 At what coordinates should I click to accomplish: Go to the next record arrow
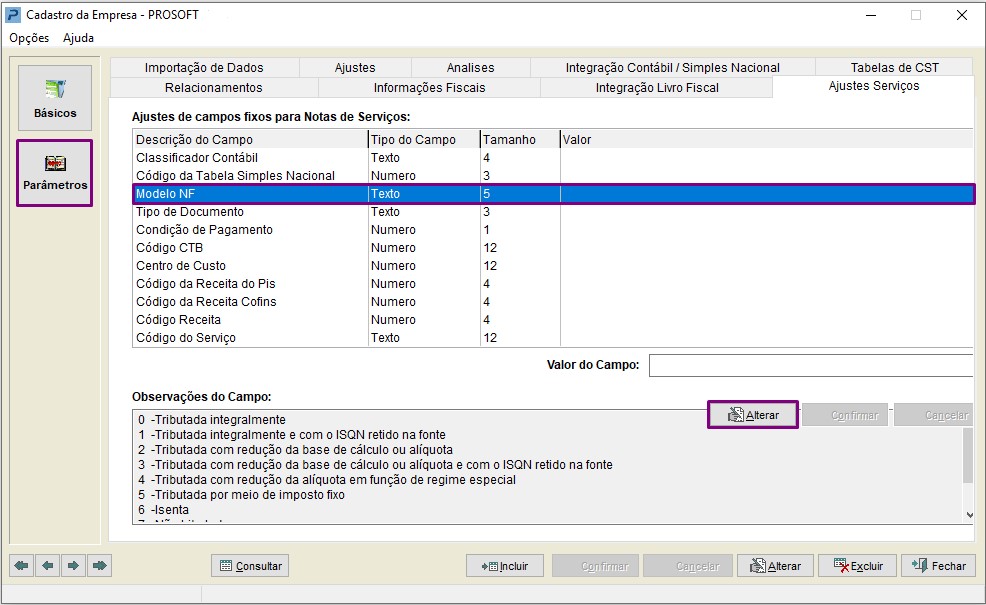pyautogui.click(x=73, y=566)
